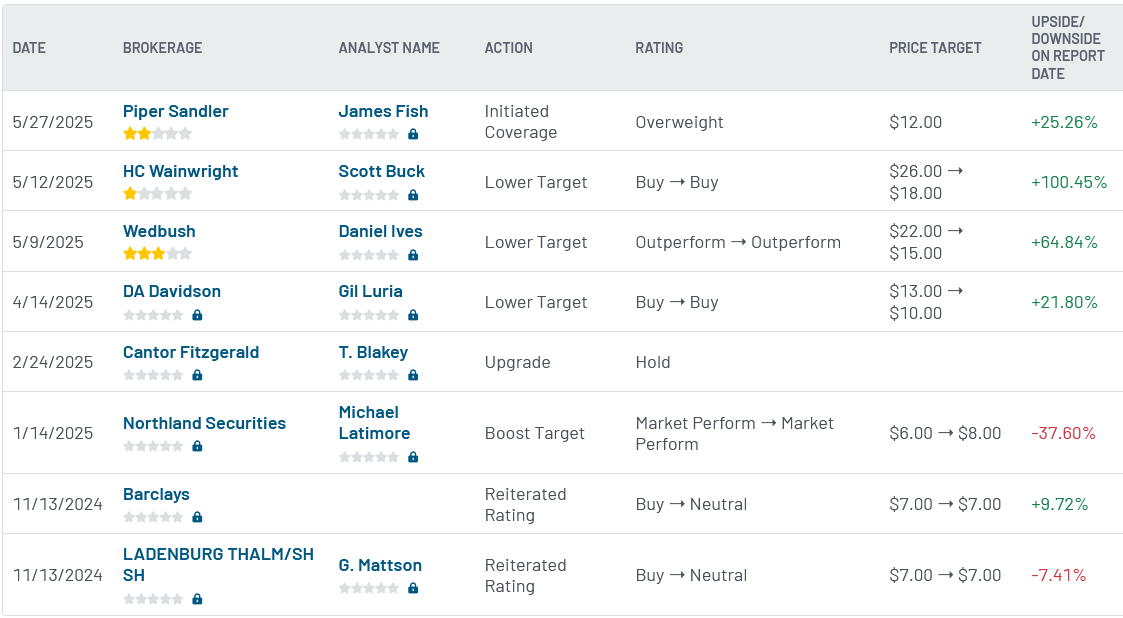Viewport: 1123px width, 618px height.
Task: Open the Northland Securities brokerage link
Action: (x=204, y=423)
